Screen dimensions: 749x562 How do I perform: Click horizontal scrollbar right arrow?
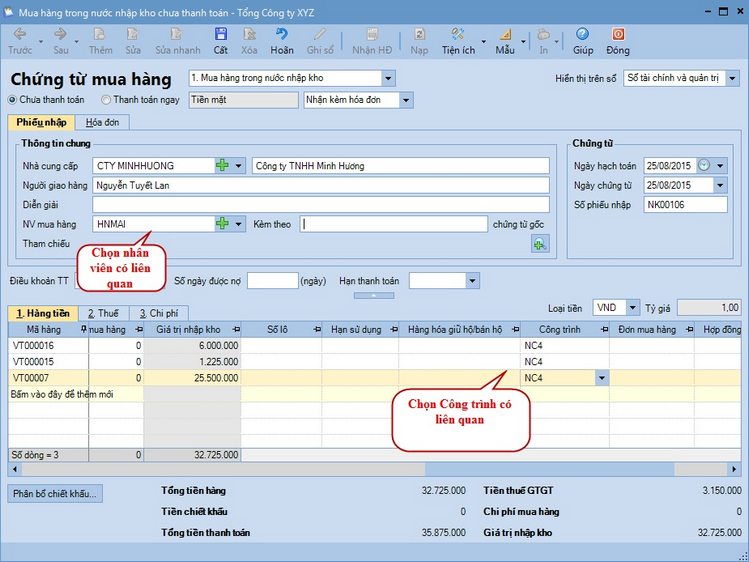click(x=734, y=469)
